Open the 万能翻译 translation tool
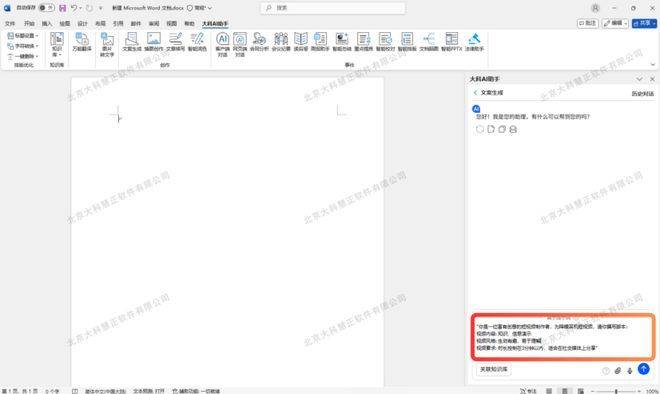 pos(82,42)
